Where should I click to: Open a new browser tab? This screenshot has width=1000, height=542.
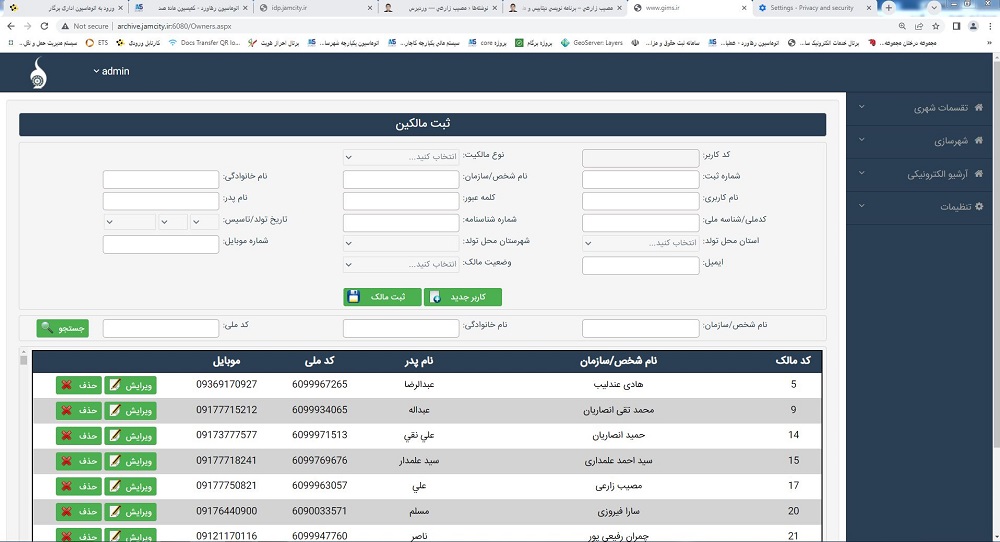888,8
